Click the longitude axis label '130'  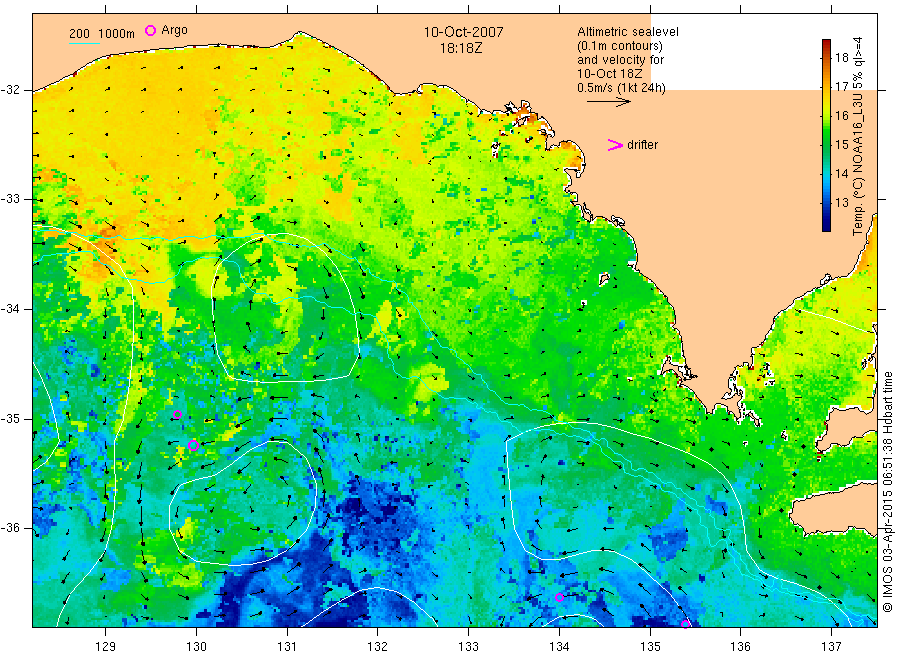coord(196,647)
